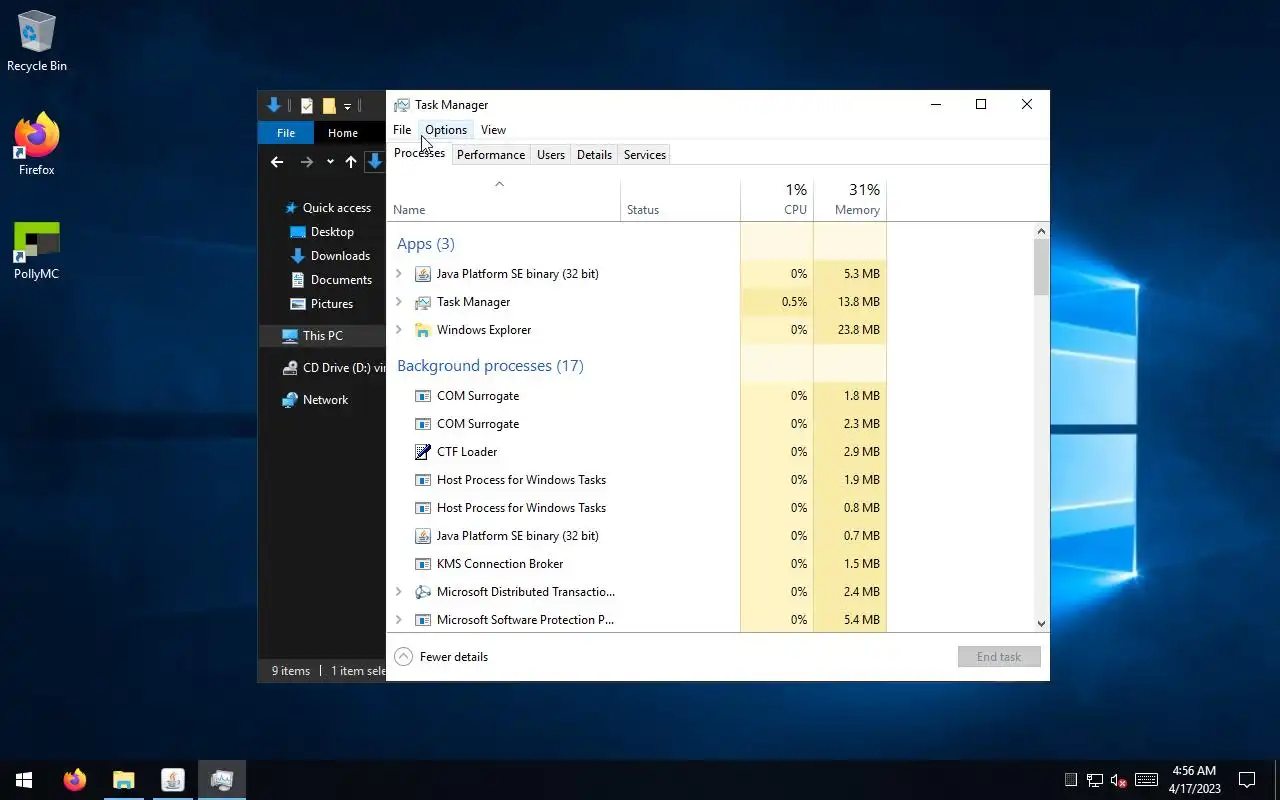The width and height of the screenshot is (1280, 800).
Task: Collapse view with Fewer details
Action: tap(441, 657)
